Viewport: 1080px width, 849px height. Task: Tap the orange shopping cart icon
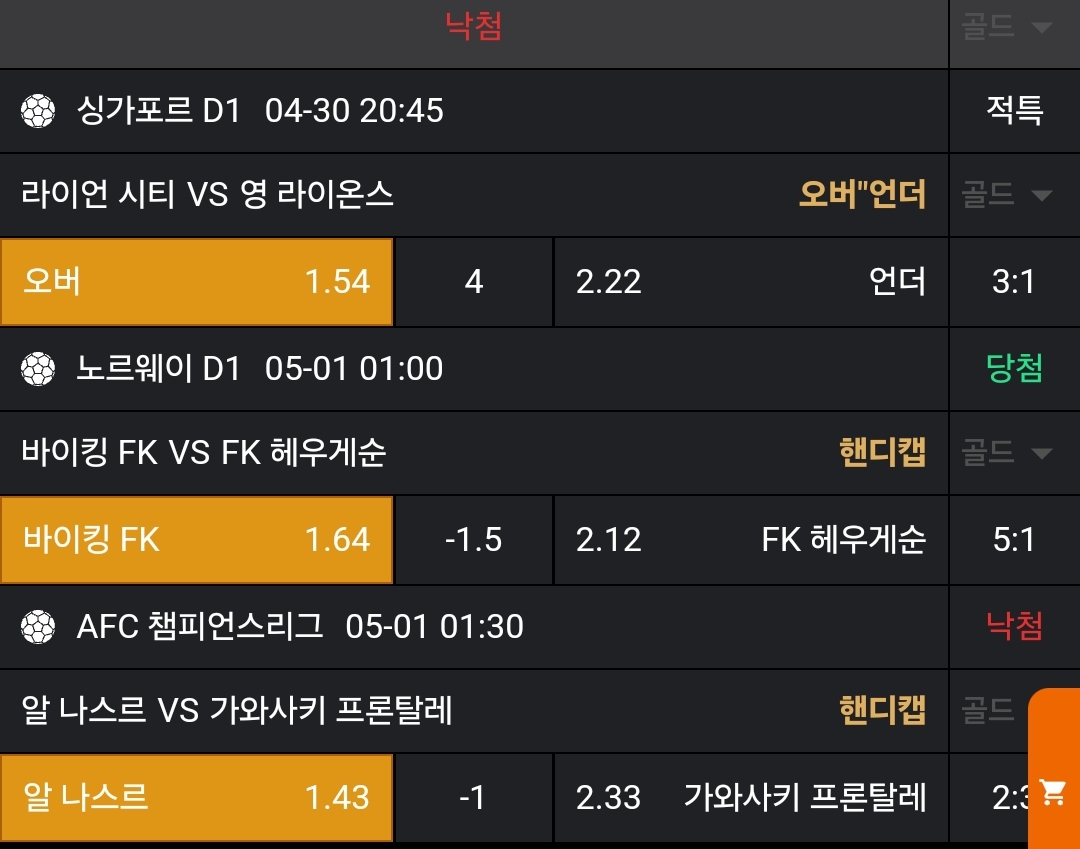(x=1053, y=792)
